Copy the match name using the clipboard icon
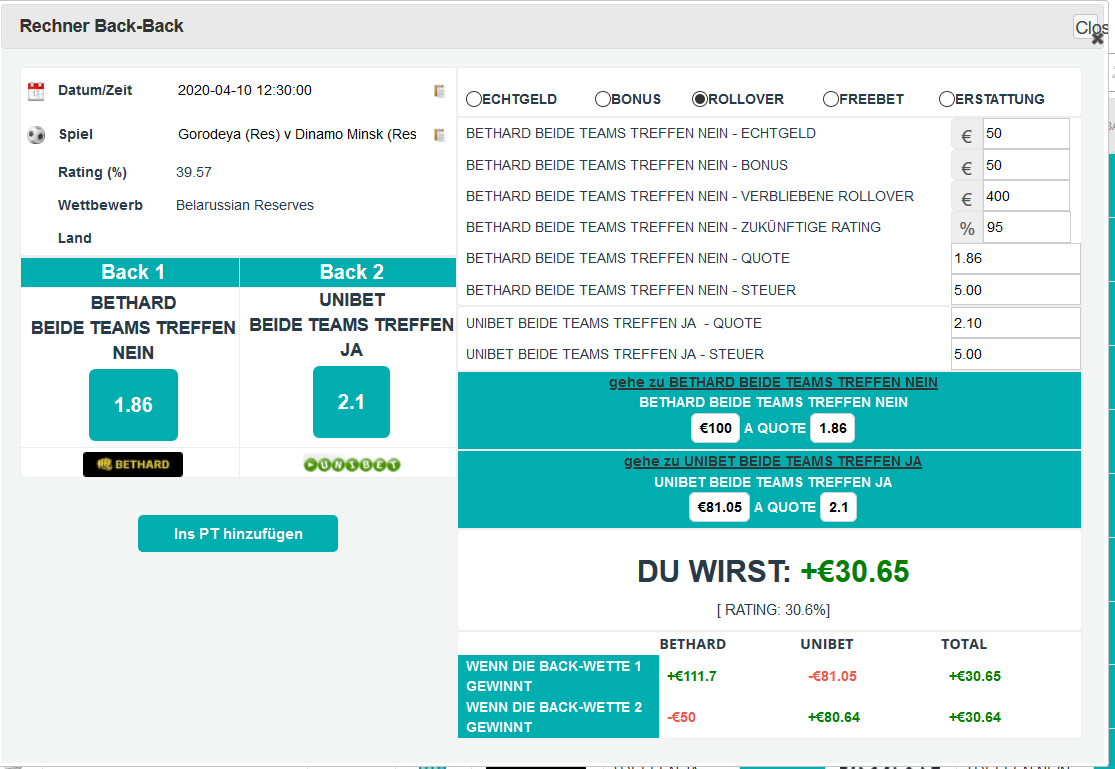The height and width of the screenshot is (769, 1115). click(x=439, y=135)
